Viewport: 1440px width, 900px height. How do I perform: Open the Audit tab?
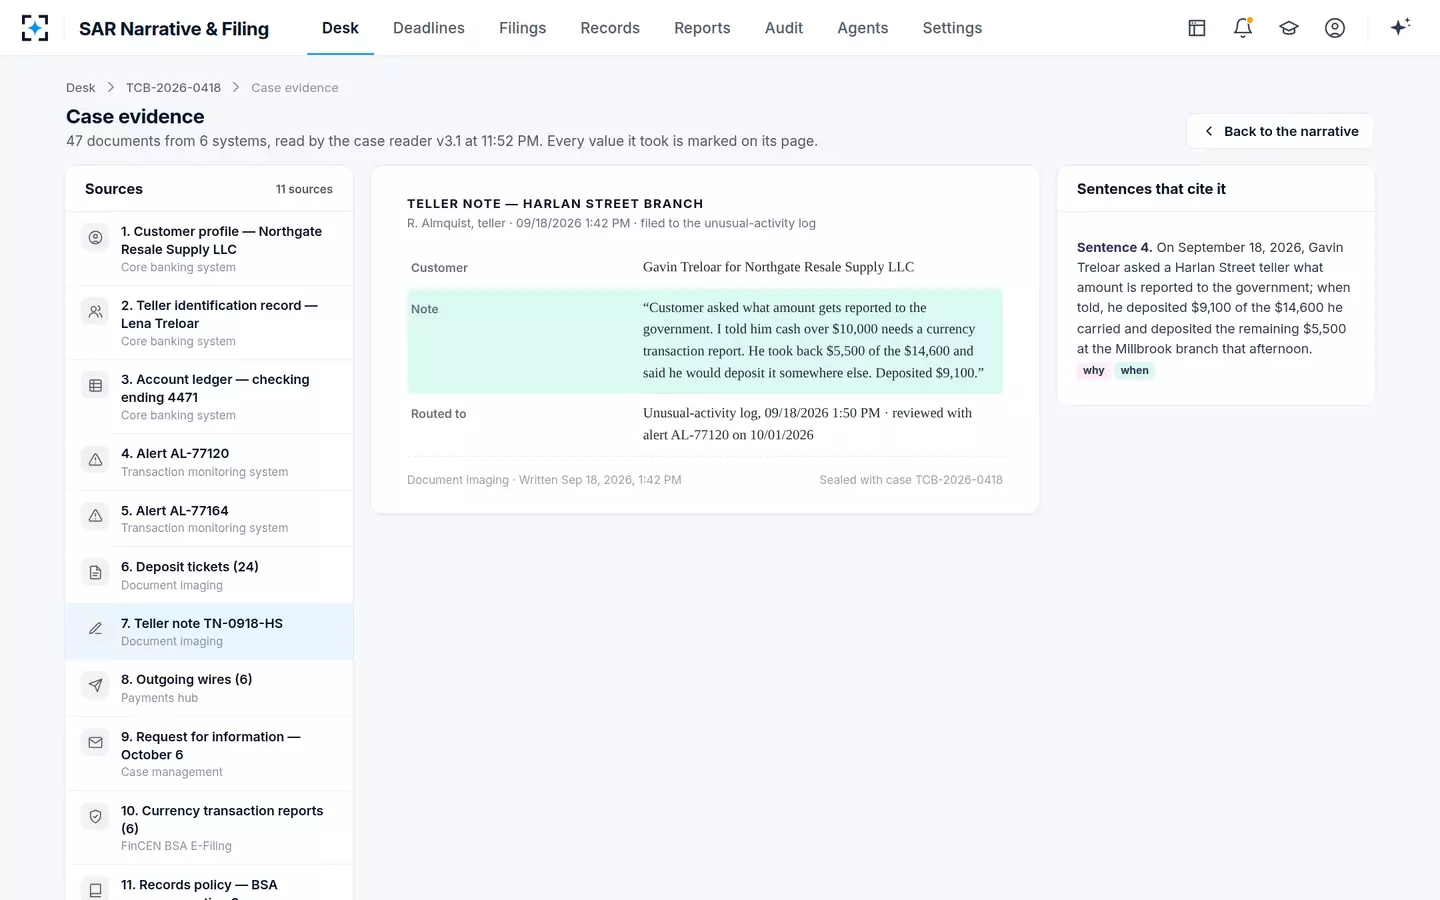[x=784, y=28]
